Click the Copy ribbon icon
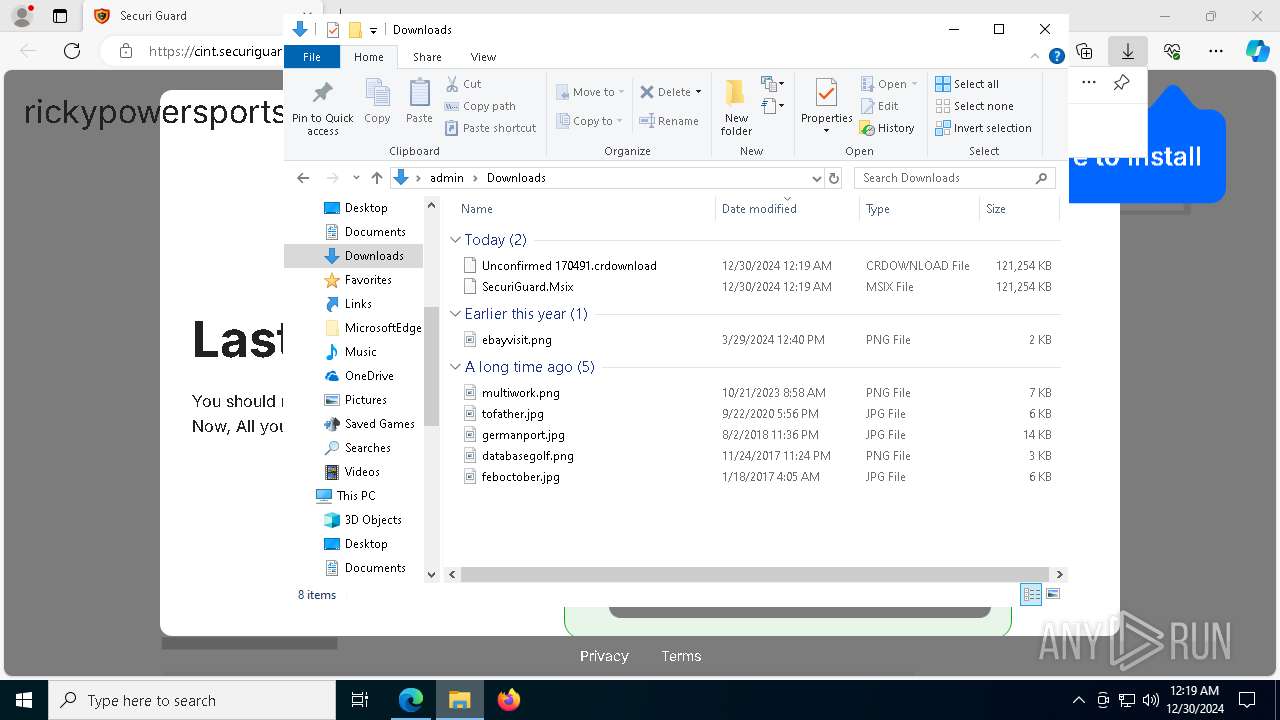The height and width of the screenshot is (720, 1280). pyautogui.click(x=377, y=101)
